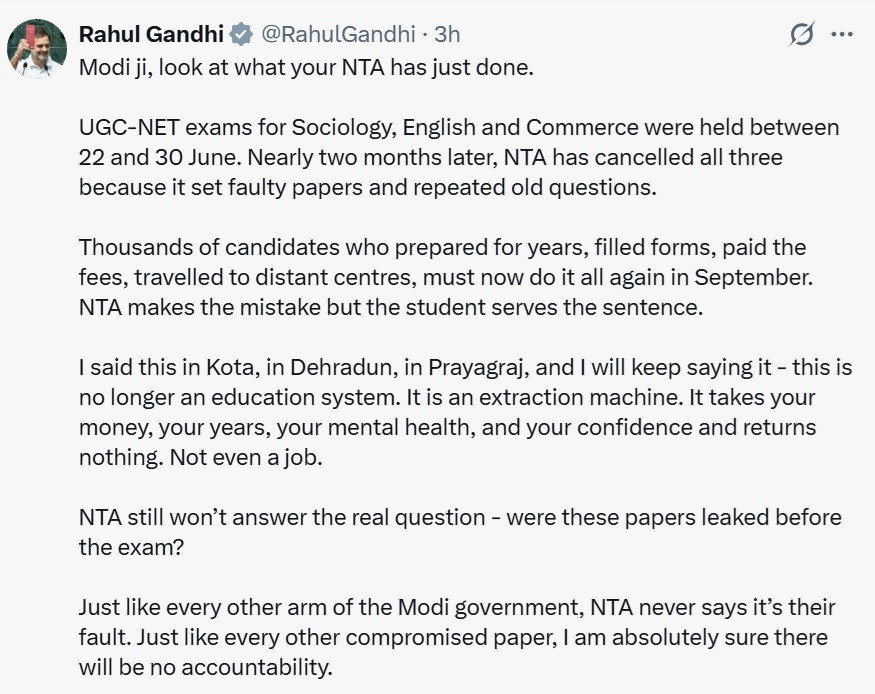Viewport: 875px width, 694px height.
Task: Open the Grok explain-post icon
Action: [x=802, y=35]
